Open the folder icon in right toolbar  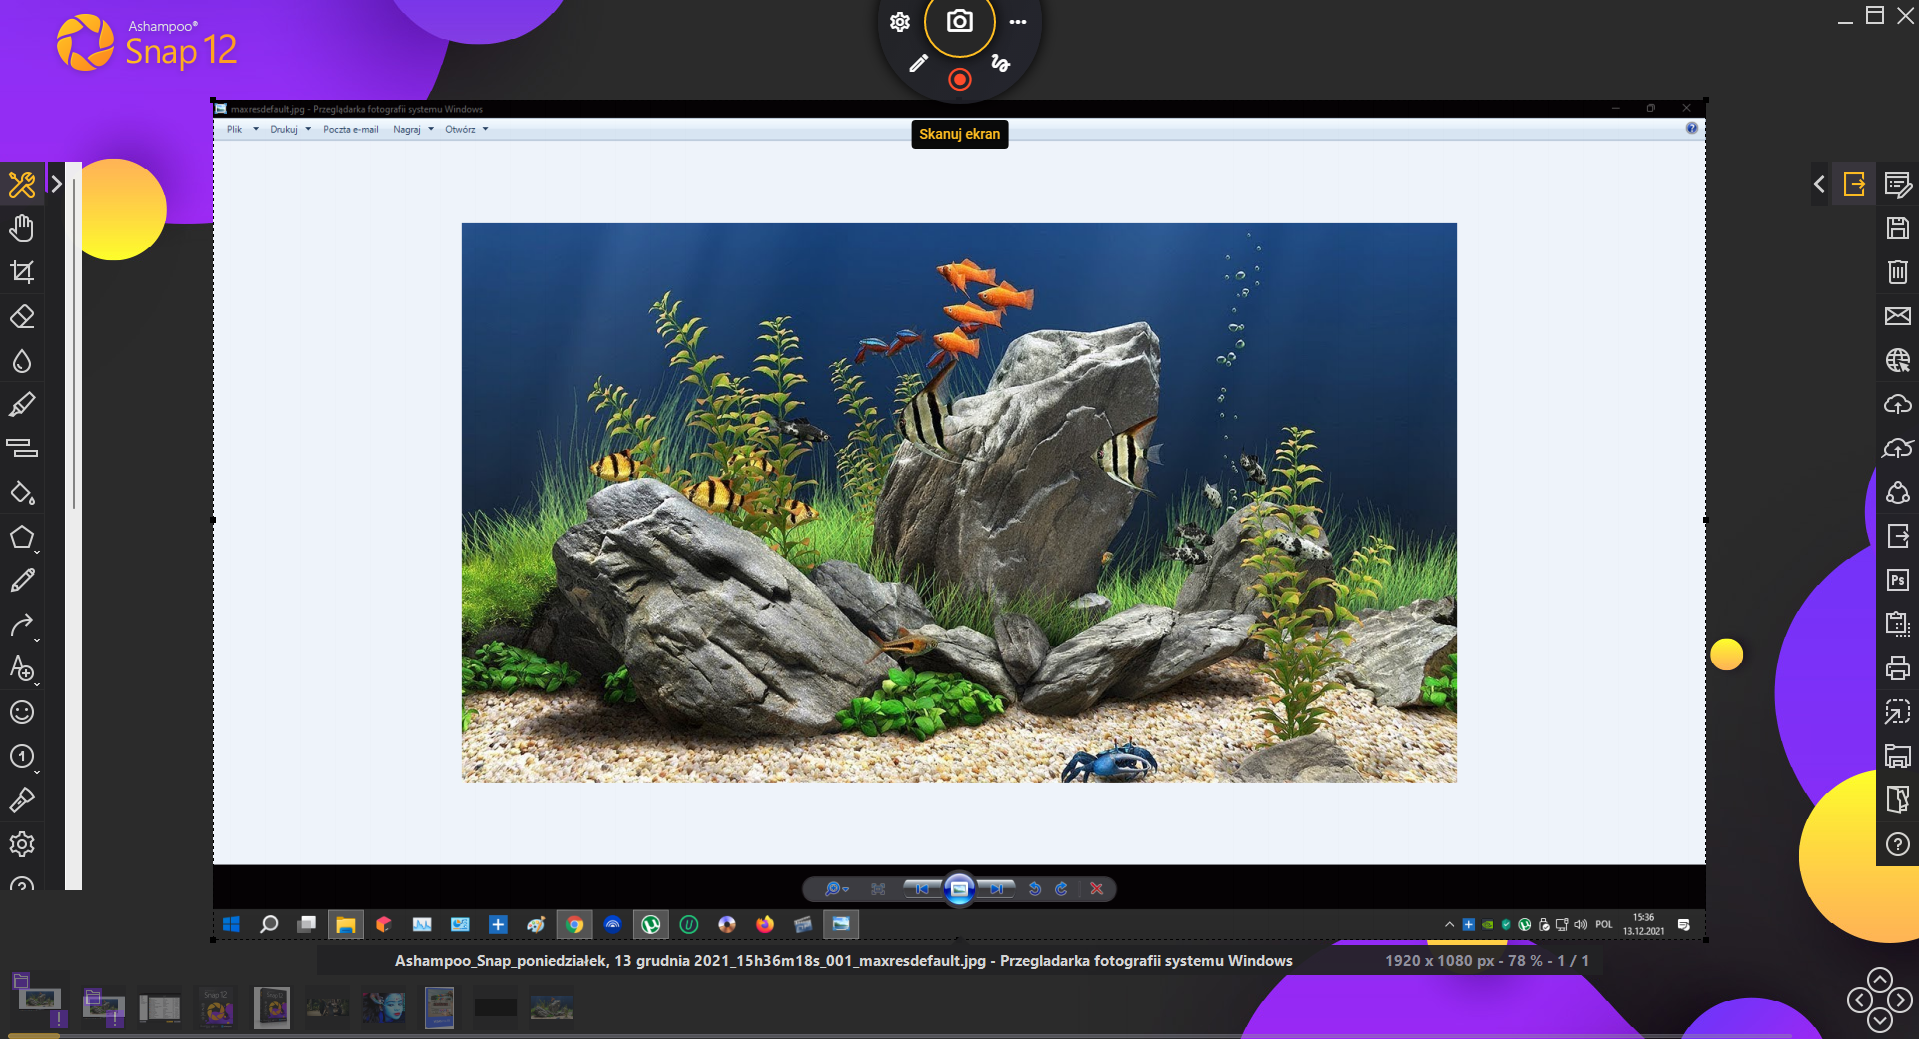pos(1898,756)
